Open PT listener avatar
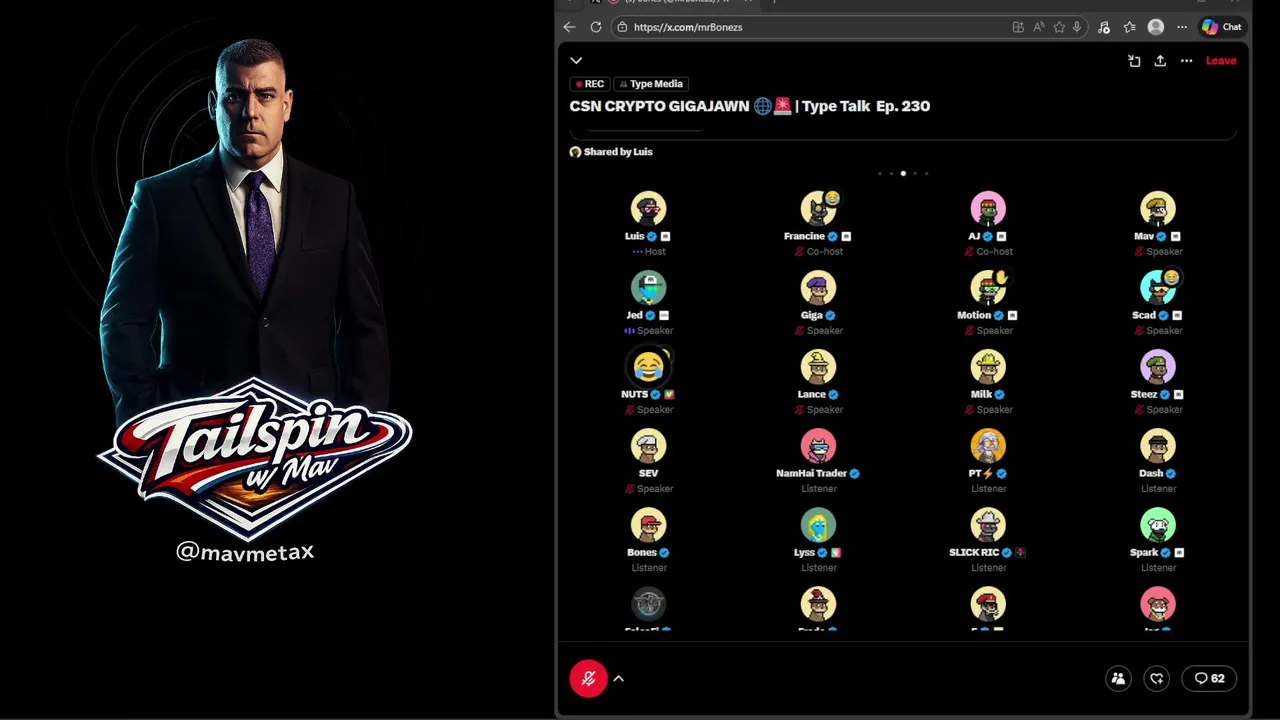Viewport: 1280px width, 720px height. 988,445
